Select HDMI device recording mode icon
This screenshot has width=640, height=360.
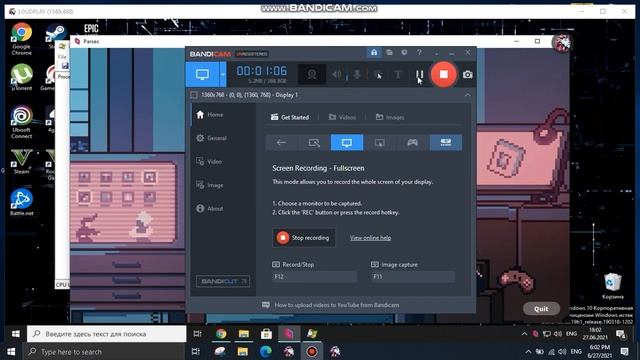(446, 142)
